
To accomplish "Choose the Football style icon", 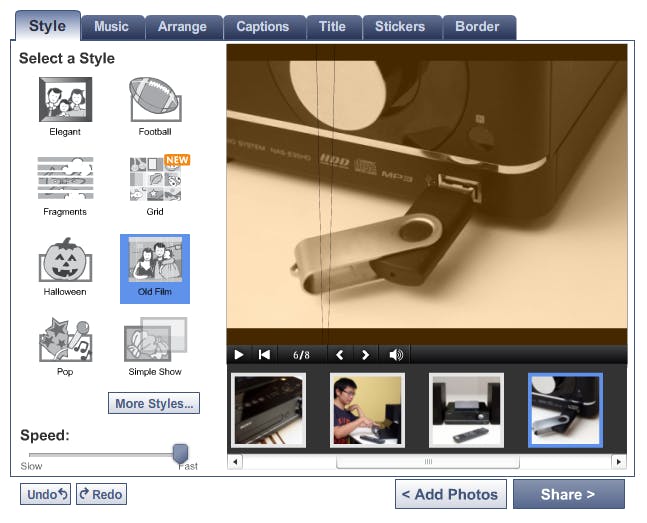I will tap(155, 100).
